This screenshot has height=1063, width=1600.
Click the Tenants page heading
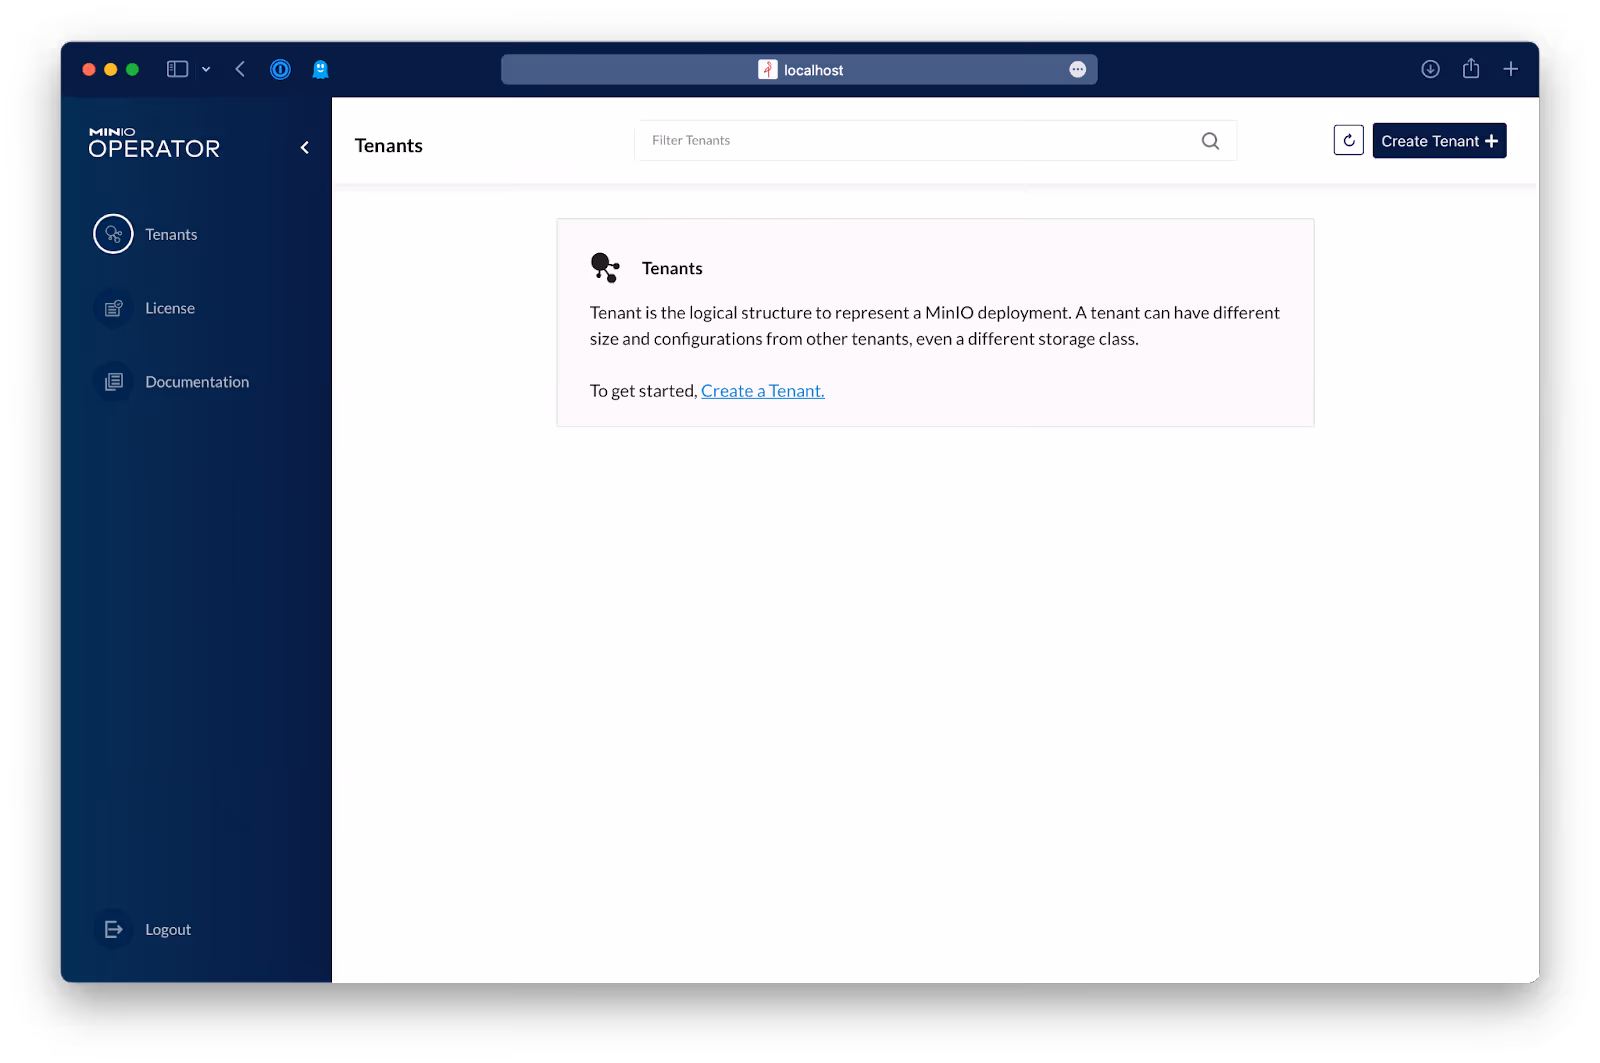pos(389,146)
